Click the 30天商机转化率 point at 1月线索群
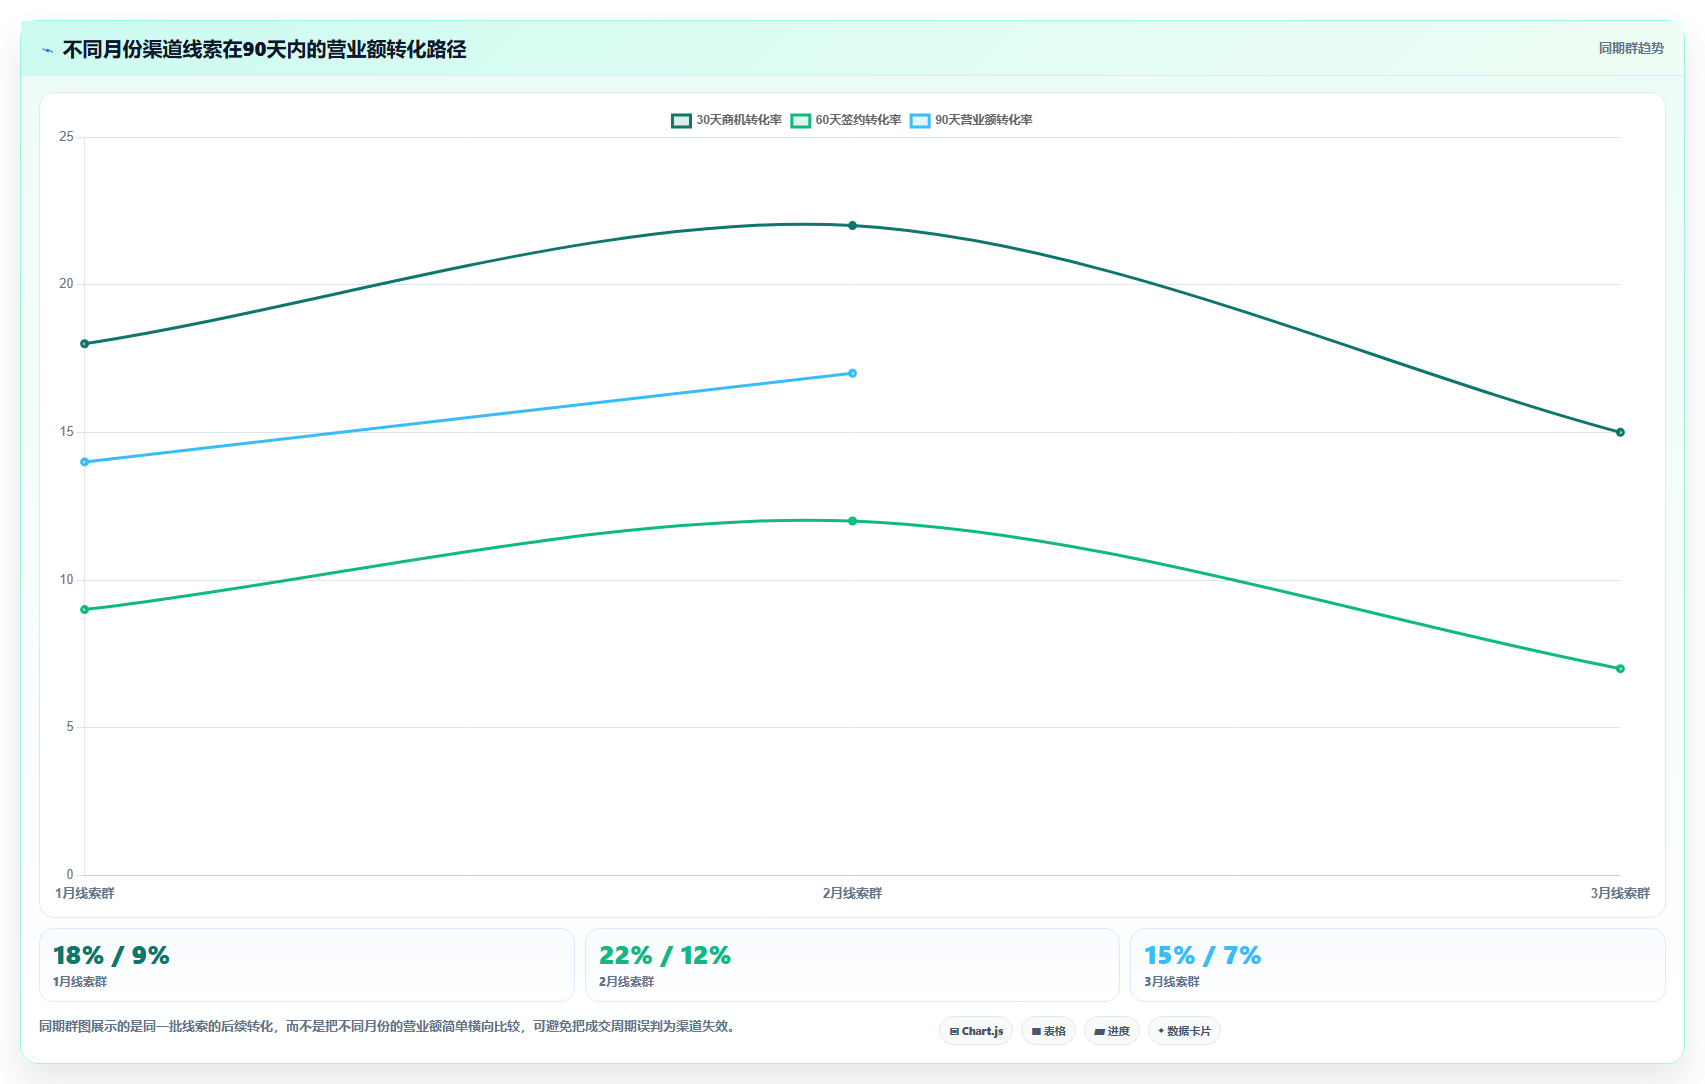1705x1084 pixels. tap(84, 344)
